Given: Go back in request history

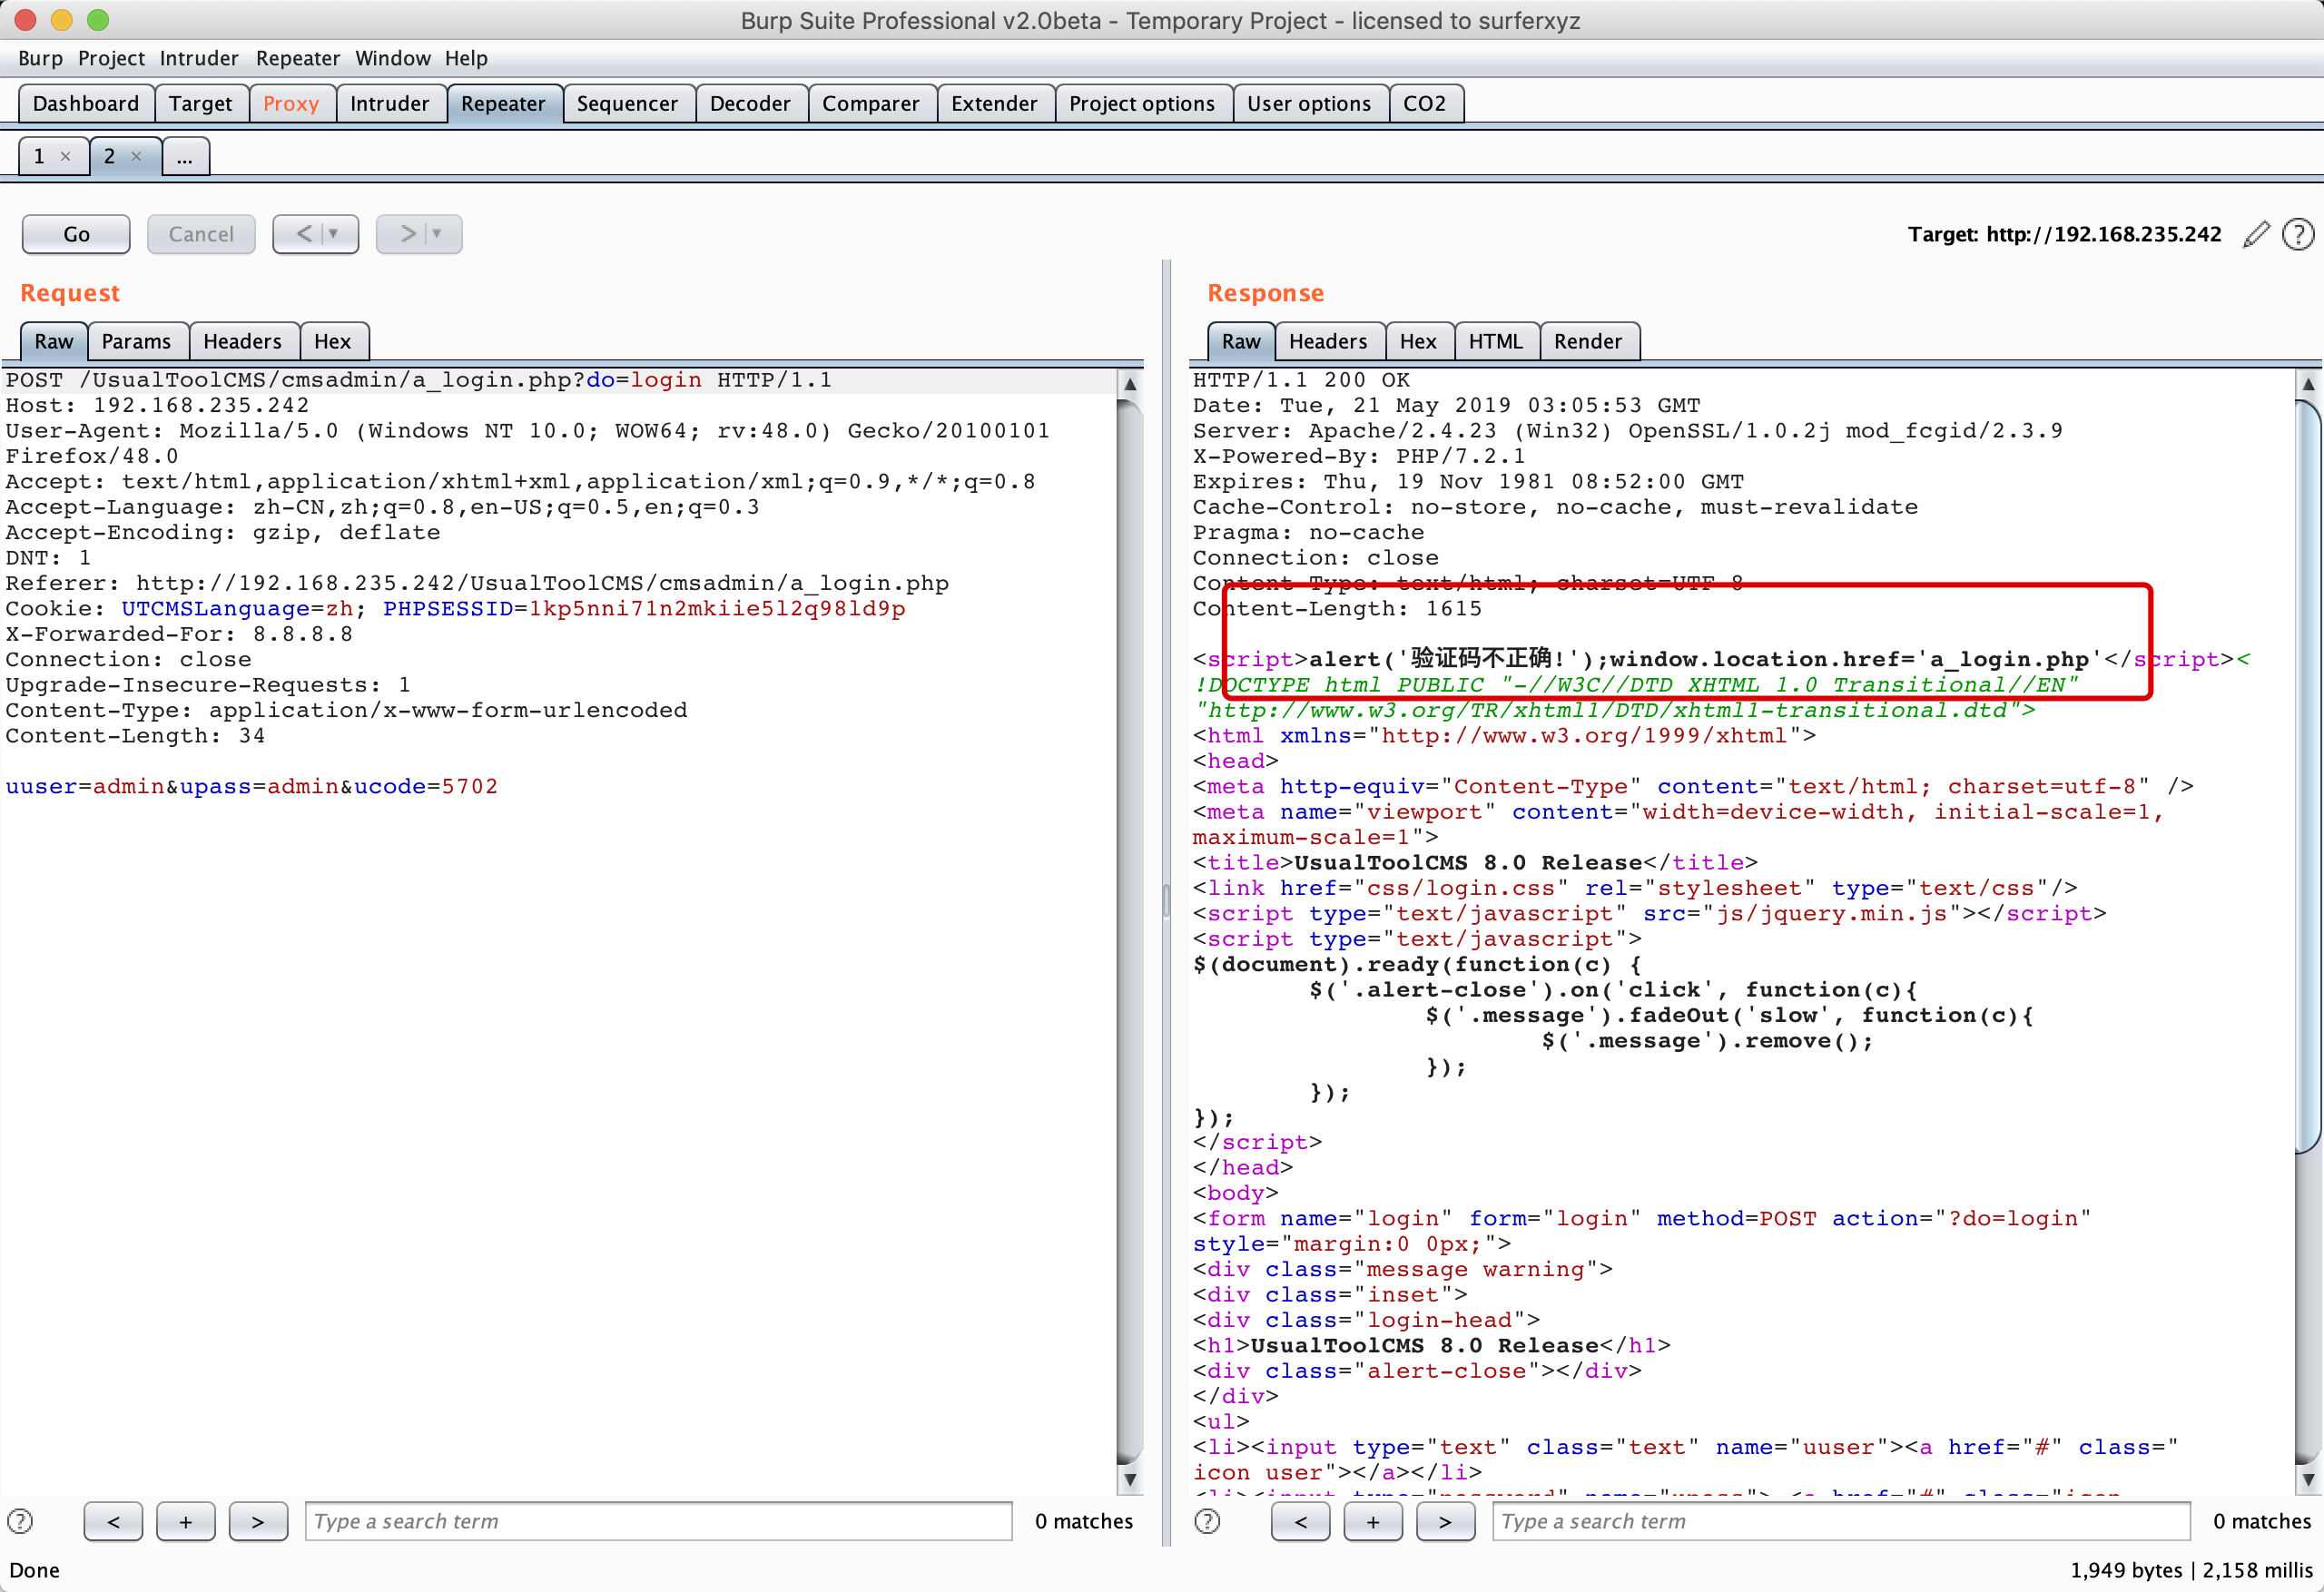Looking at the screenshot, I should [303, 234].
